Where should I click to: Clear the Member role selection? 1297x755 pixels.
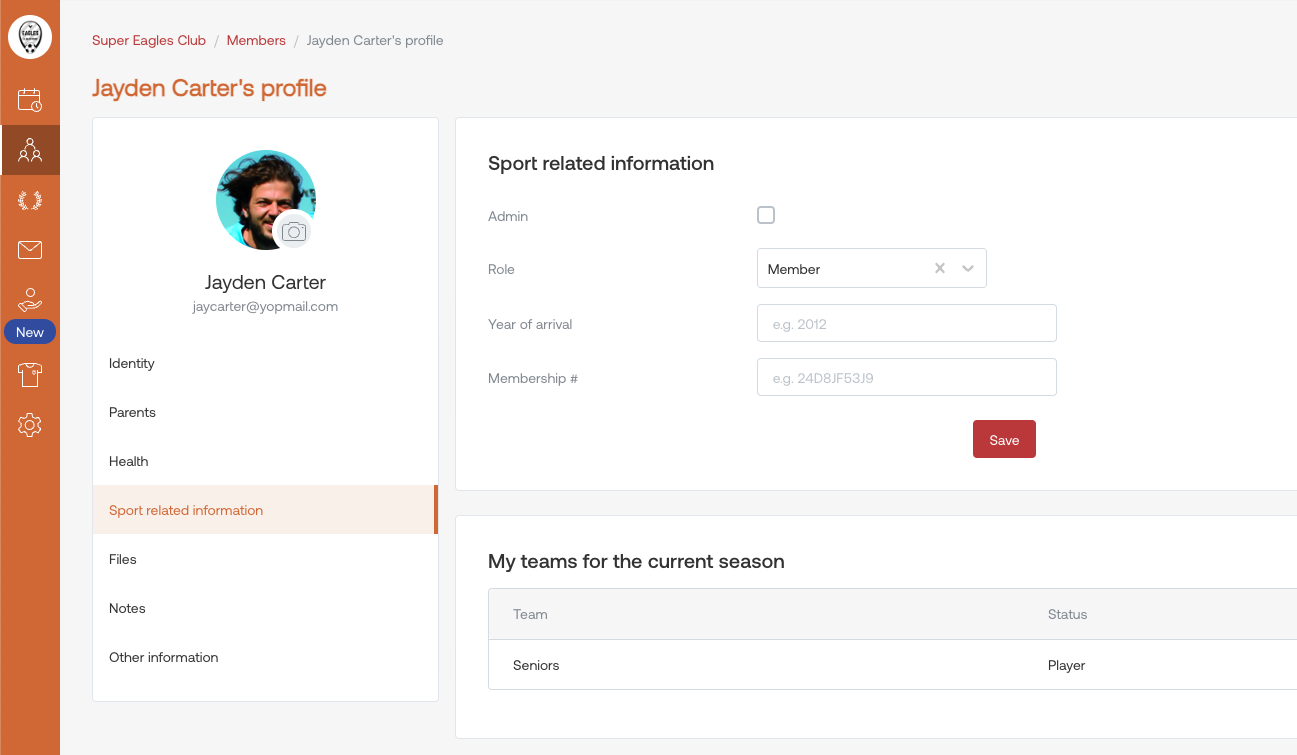[x=939, y=268]
